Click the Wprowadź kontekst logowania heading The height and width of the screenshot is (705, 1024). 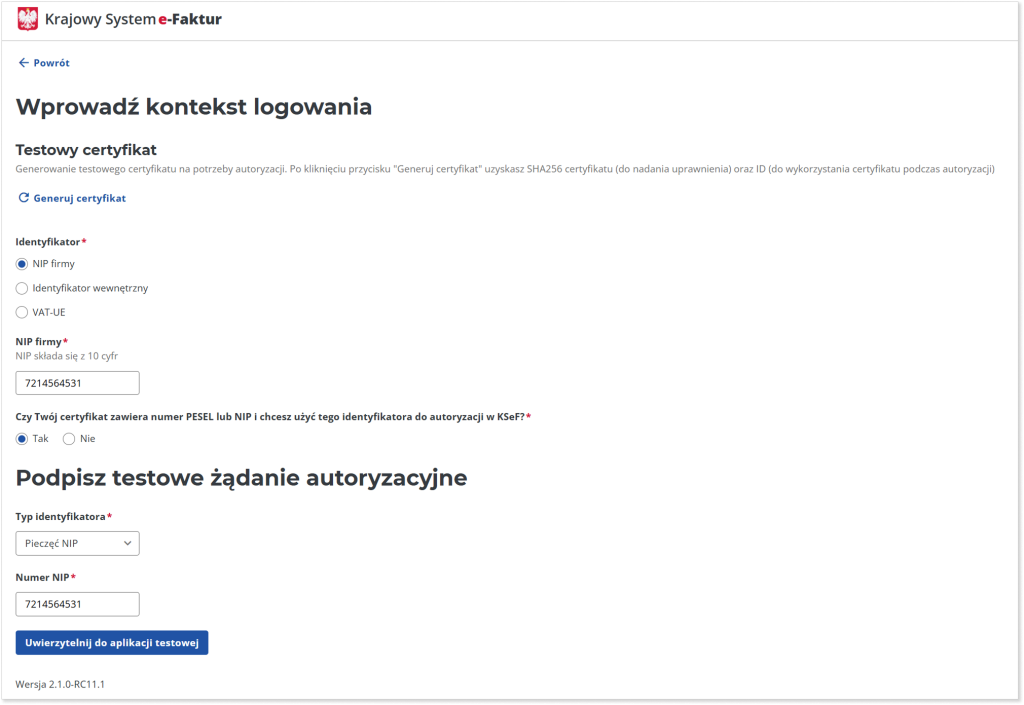click(x=194, y=107)
